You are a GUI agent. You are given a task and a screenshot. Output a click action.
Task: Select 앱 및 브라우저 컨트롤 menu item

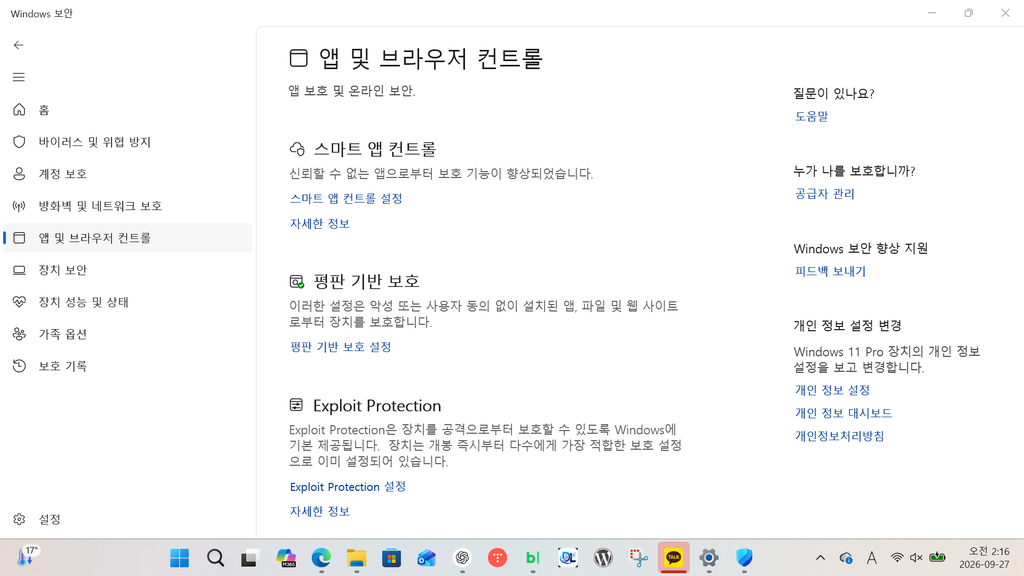tap(128, 238)
